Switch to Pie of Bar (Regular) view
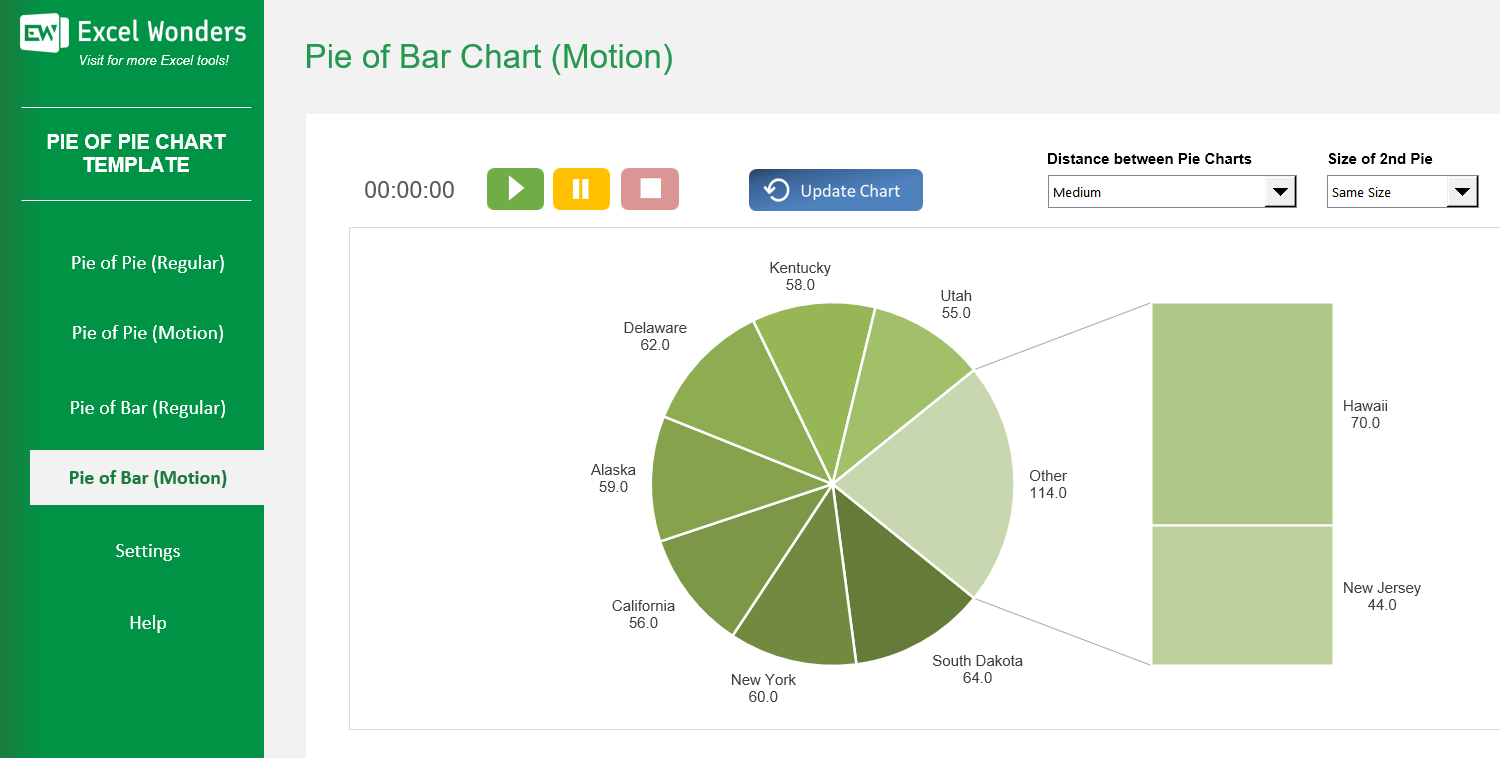 click(x=147, y=407)
